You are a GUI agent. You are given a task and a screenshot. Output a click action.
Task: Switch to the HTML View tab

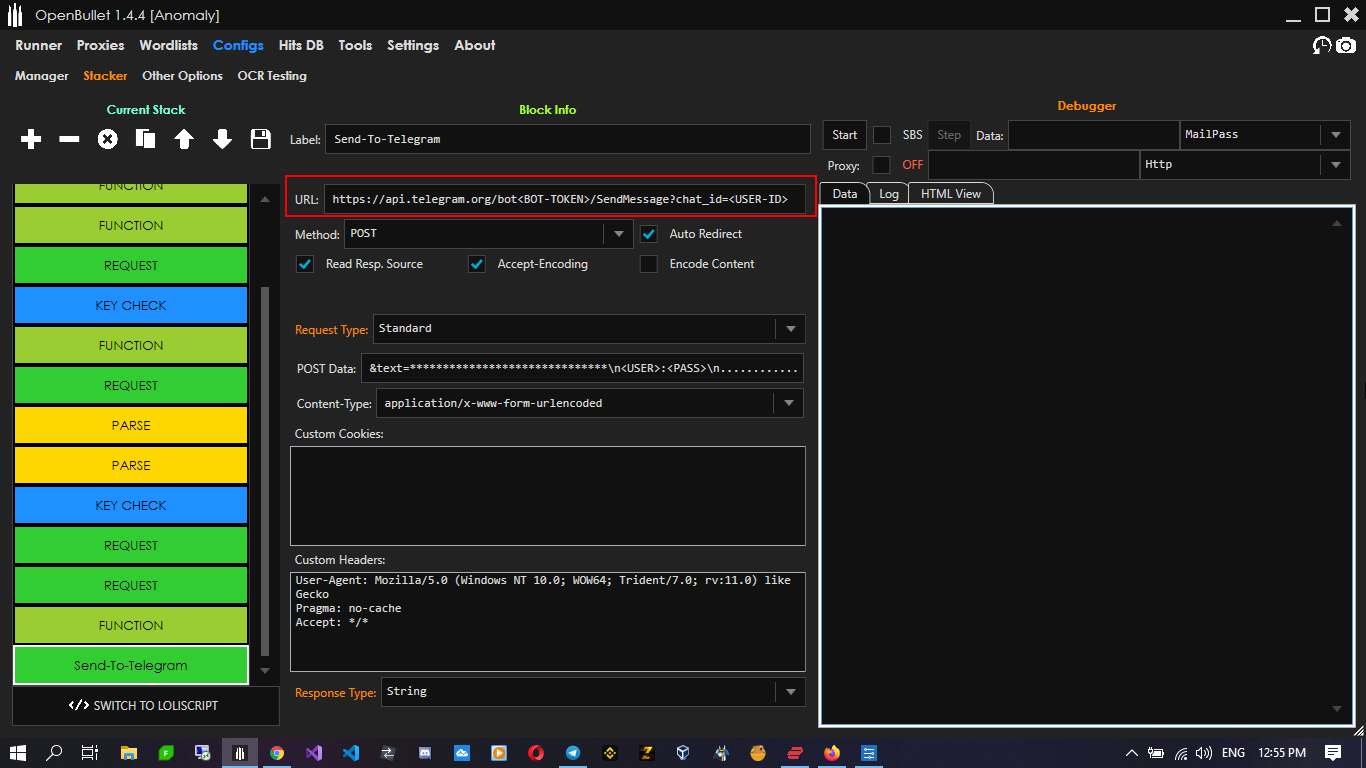pos(951,194)
